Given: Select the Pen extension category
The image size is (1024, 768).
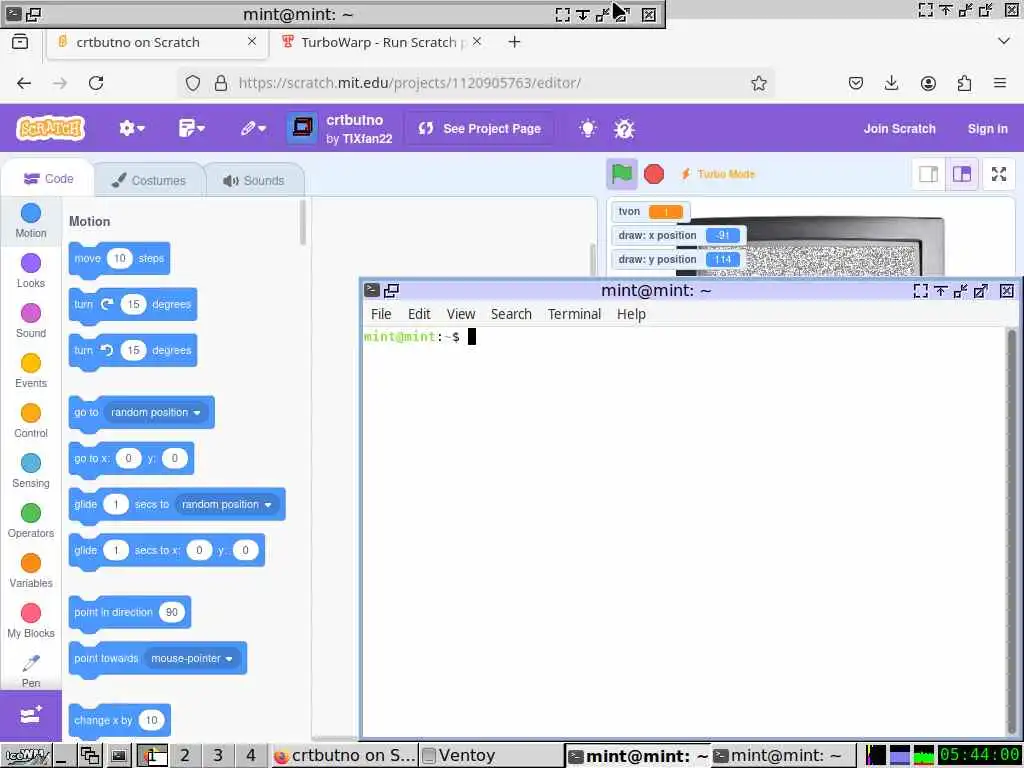Looking at the screenshot, I should point(31,671).
